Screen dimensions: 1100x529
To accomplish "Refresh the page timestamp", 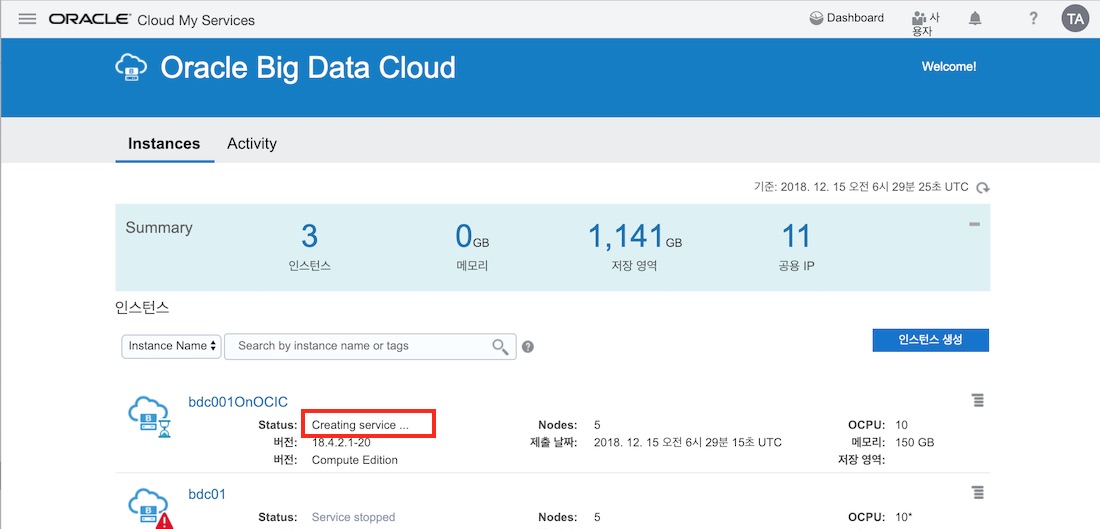I will pos(984,187).
